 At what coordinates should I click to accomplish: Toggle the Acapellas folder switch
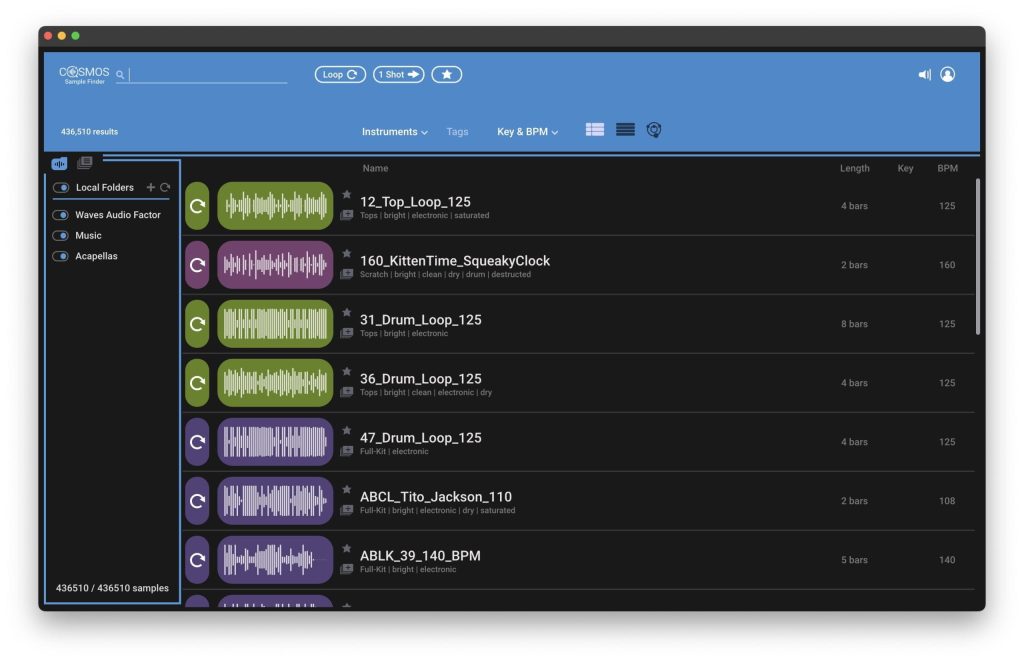(x=61, y=256)
